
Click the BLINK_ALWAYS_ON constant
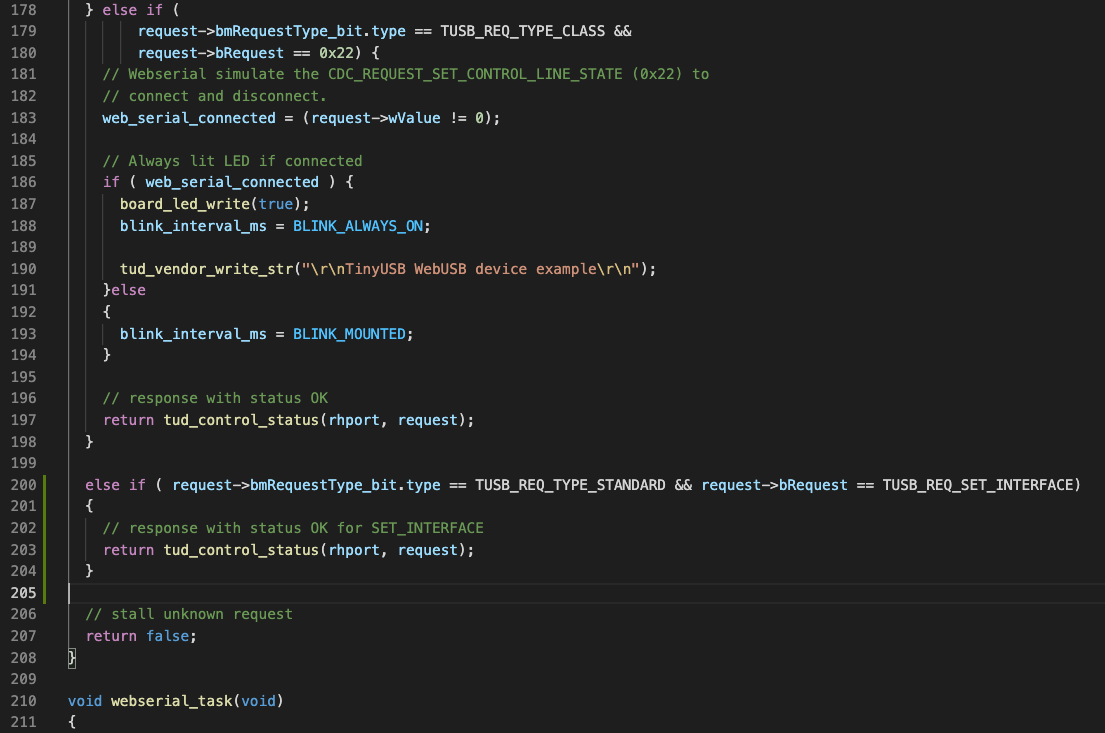point(357,225)
